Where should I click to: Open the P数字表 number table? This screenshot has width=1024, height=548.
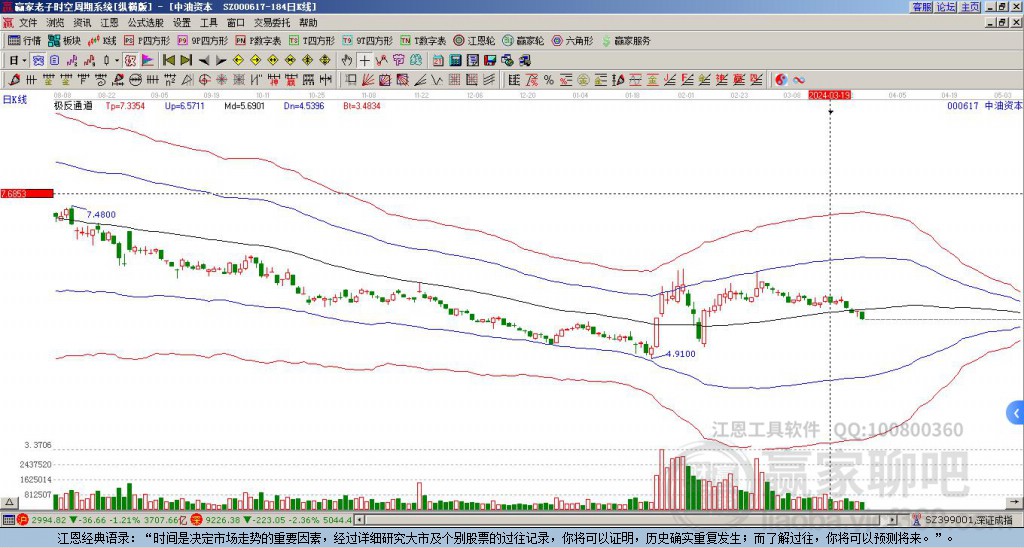point(258,40)
